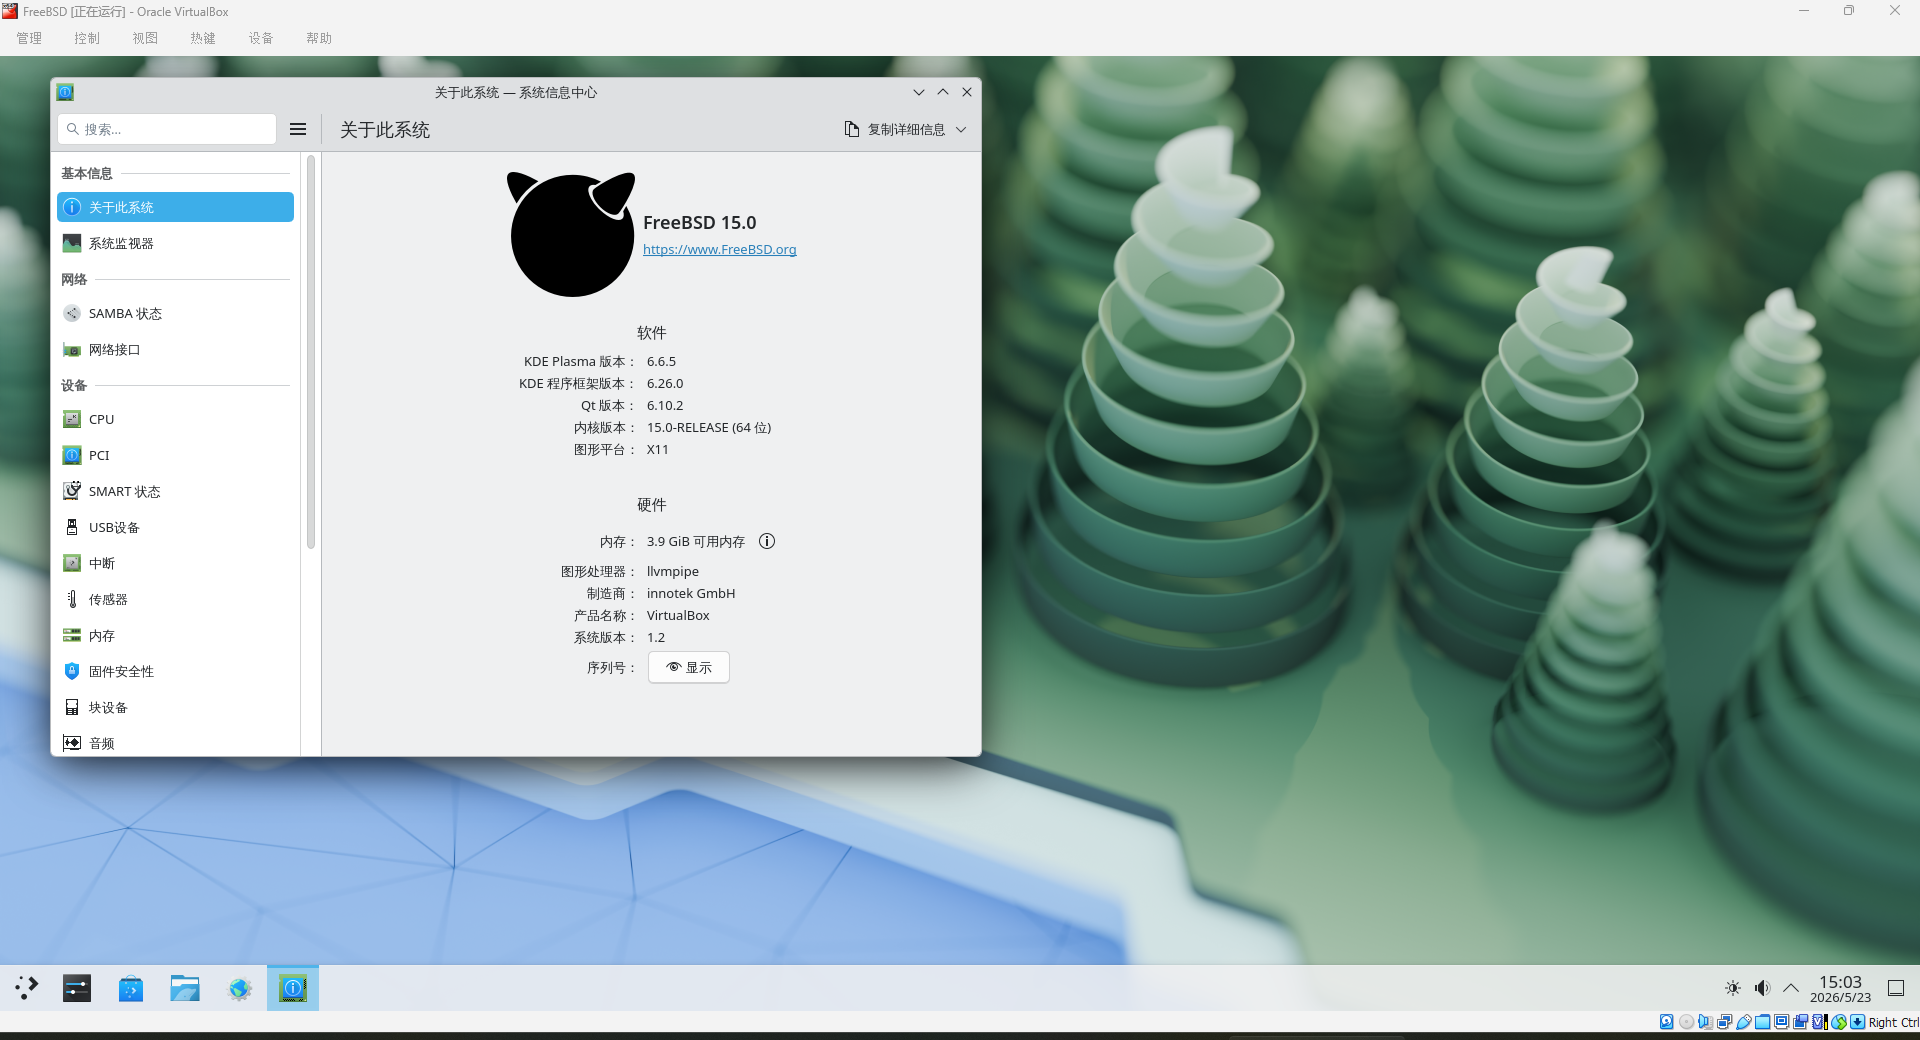Click the llvmpipe graphics processor value
1920x1040 pixels.
[673, 571]
